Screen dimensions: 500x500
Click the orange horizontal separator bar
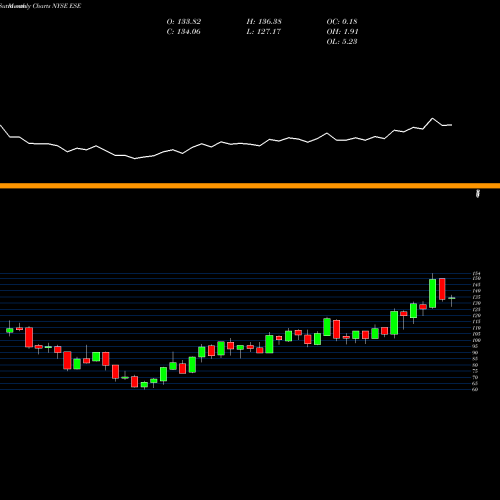(x=250, y=186)
